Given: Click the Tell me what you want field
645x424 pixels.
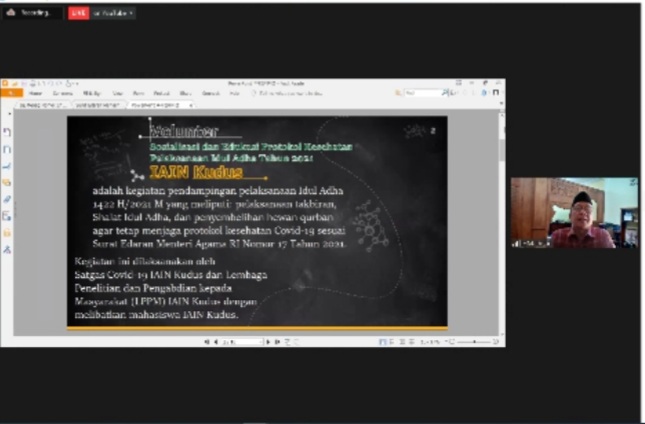Looking at the screenshot, I should pyautogui.click(x=287, y=93).
